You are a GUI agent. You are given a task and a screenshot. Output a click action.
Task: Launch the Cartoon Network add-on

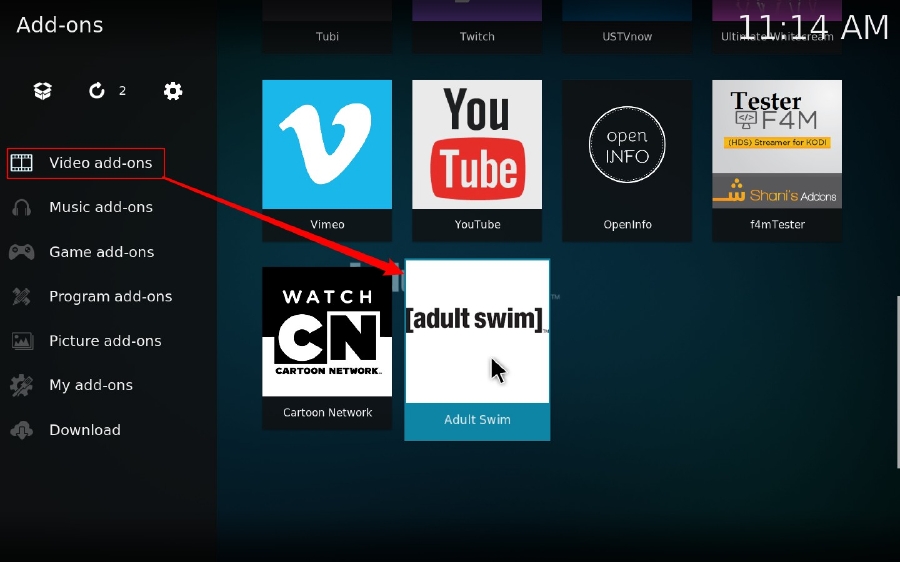coord(327,348)
